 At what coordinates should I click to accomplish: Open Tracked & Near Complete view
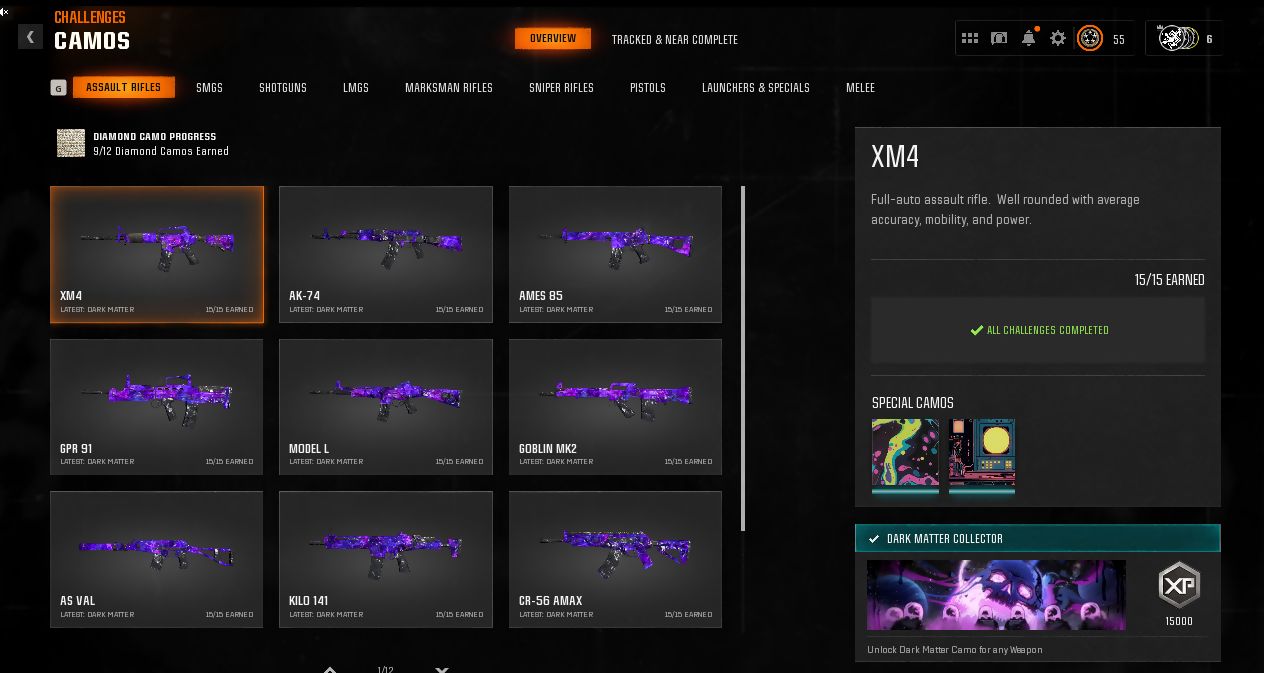click(674, 40)
